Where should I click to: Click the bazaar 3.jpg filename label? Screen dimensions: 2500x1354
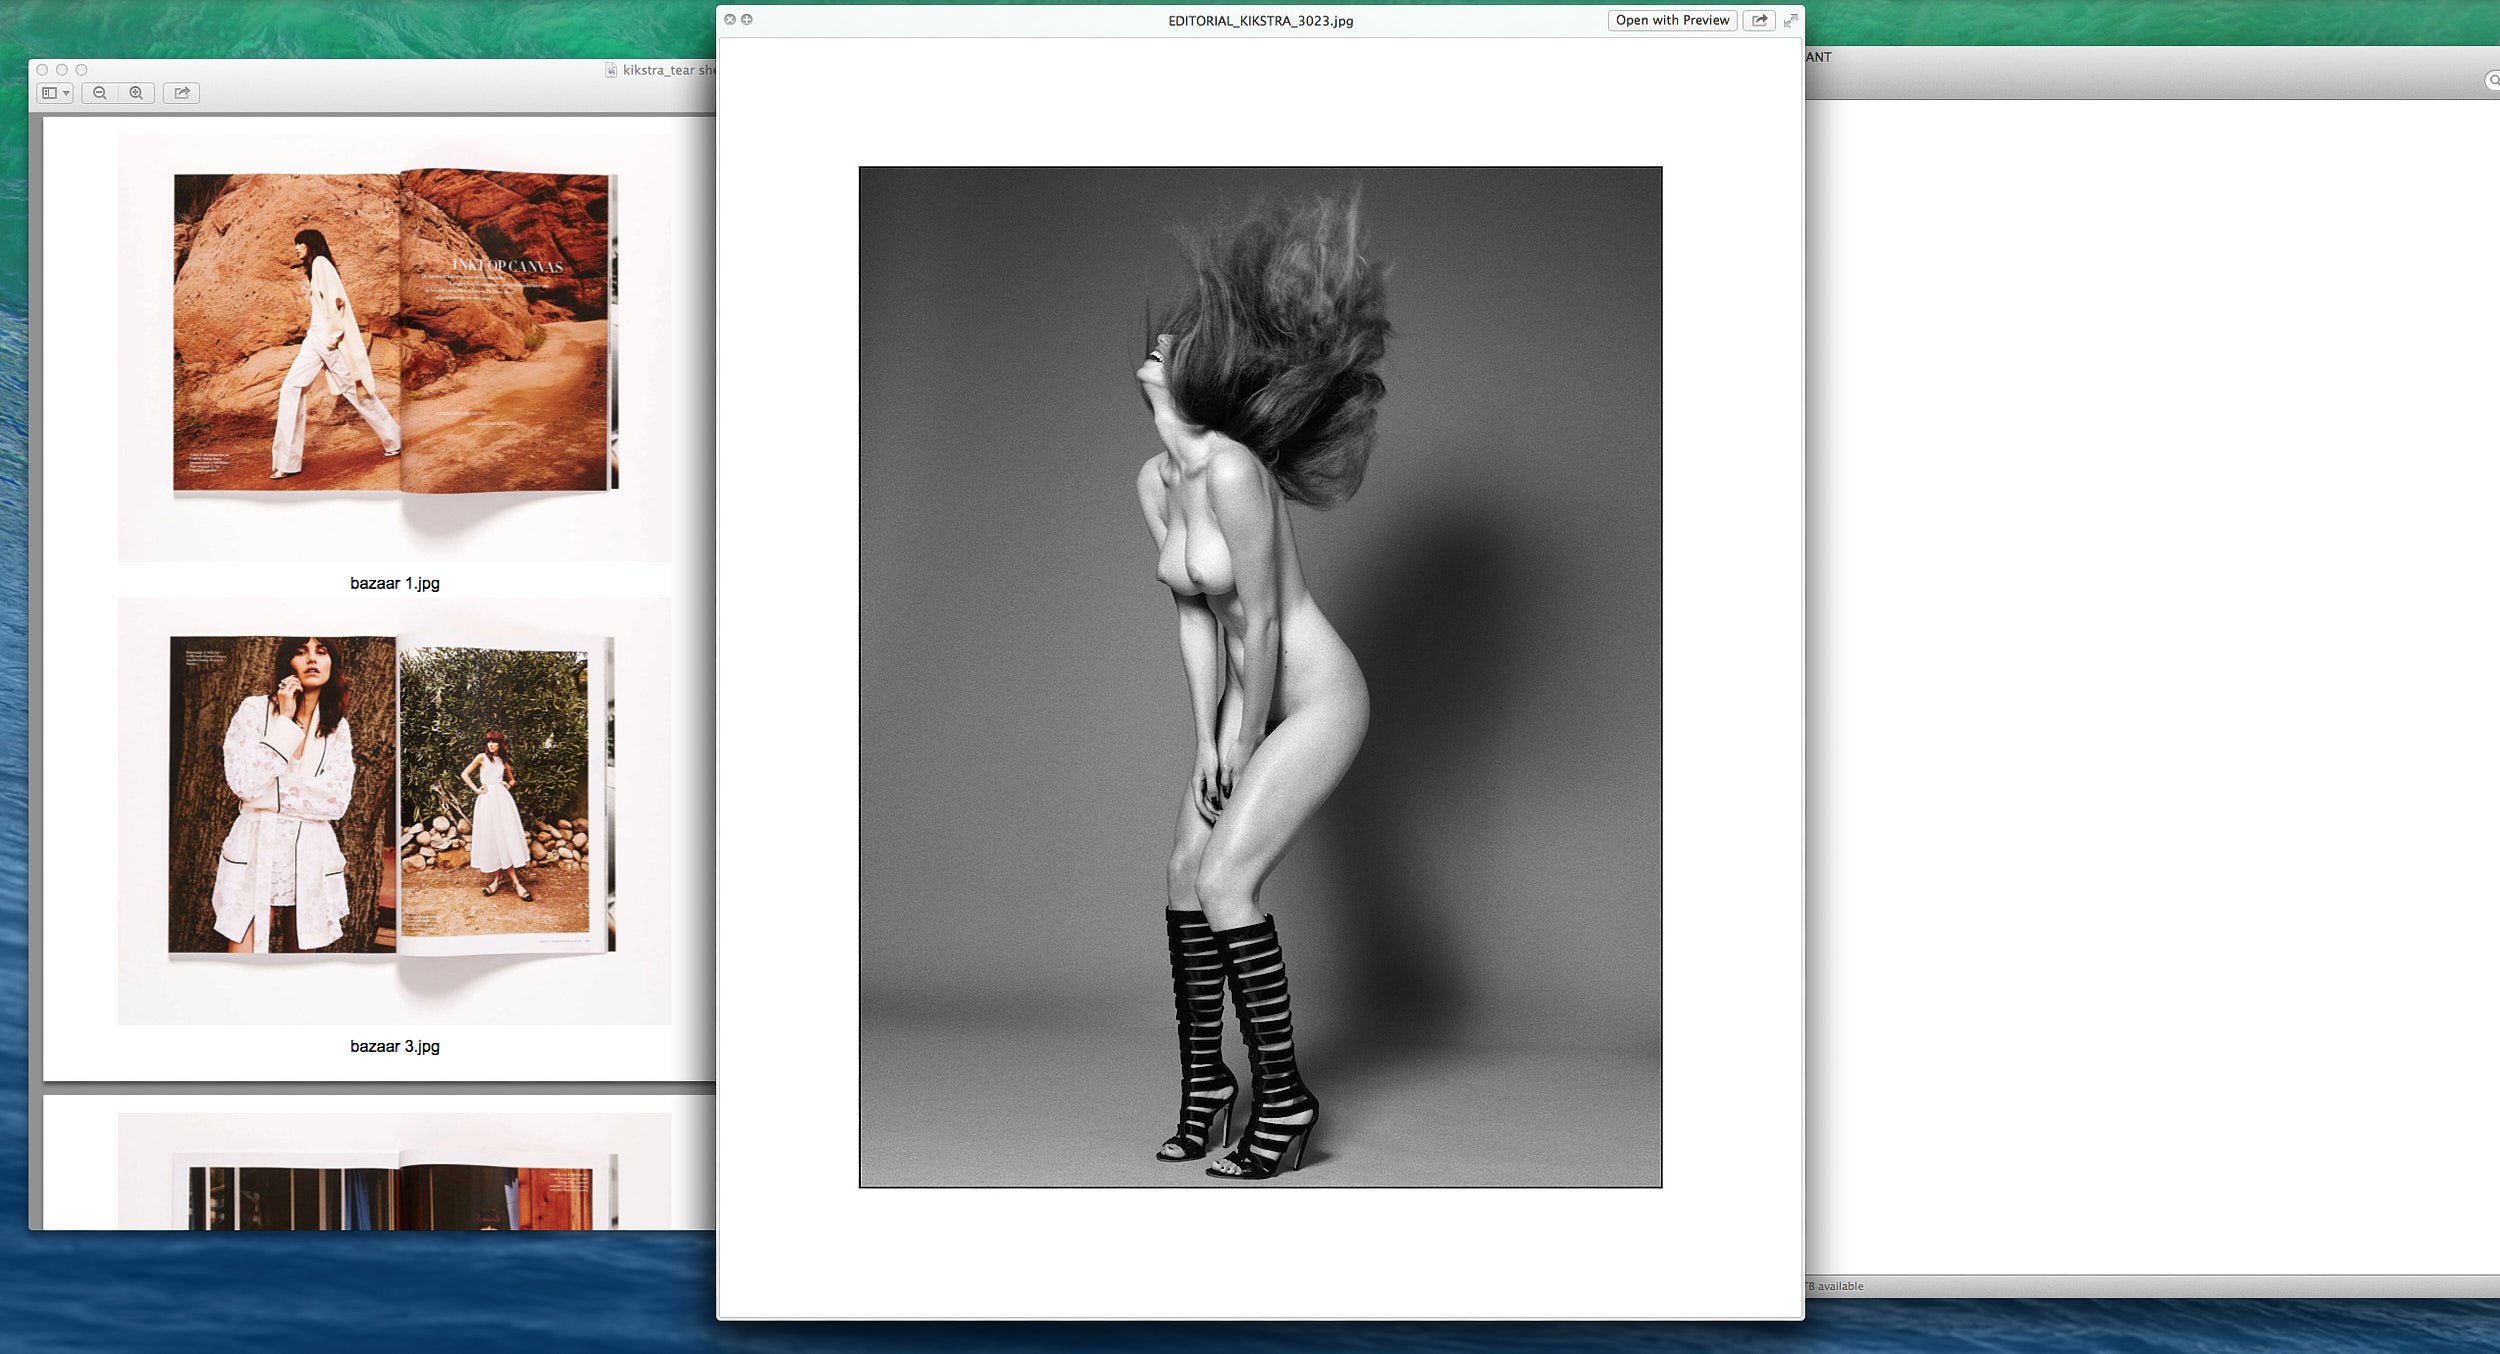396,1047
